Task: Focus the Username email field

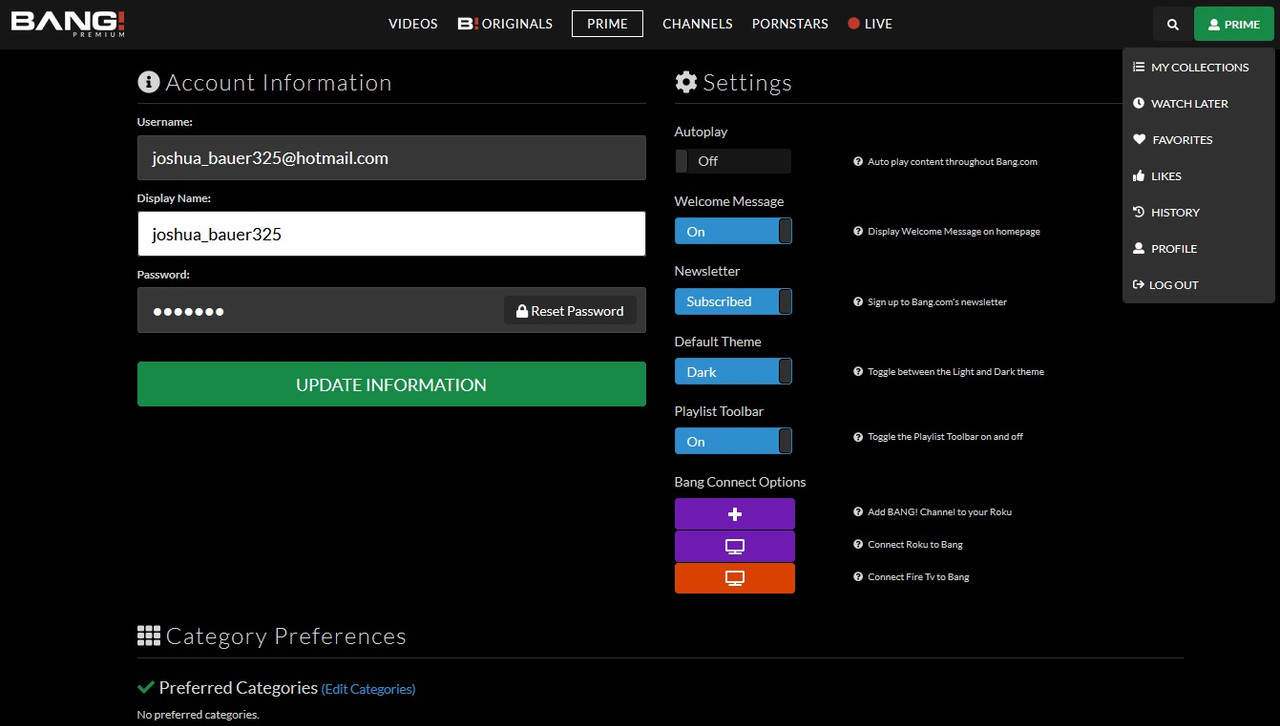Action: (x=391, y=158)
